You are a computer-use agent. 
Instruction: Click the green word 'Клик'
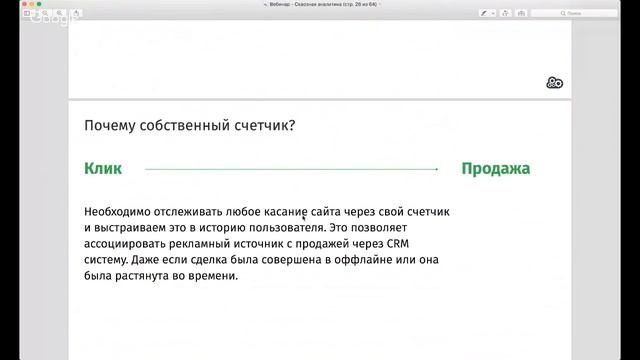[103, 169]
